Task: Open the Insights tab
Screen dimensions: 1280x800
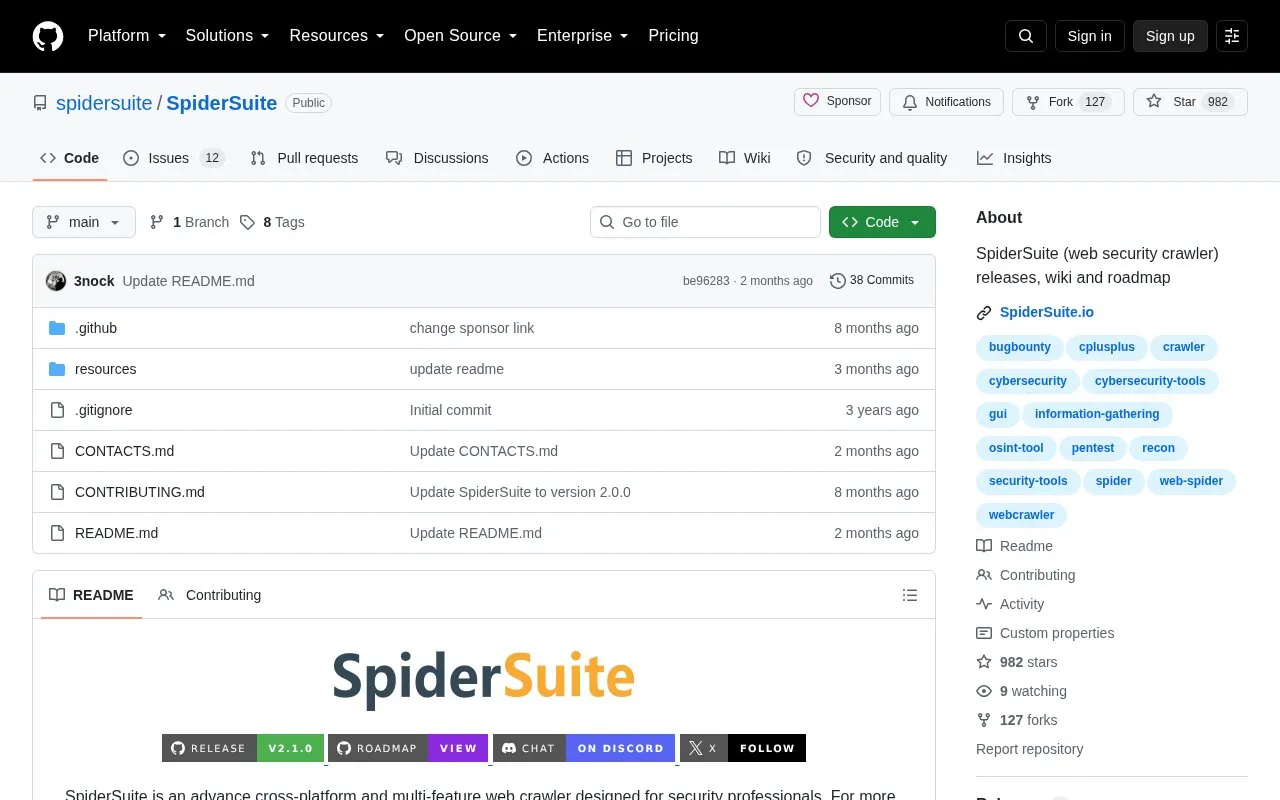Action: [x=1014, y=158]
